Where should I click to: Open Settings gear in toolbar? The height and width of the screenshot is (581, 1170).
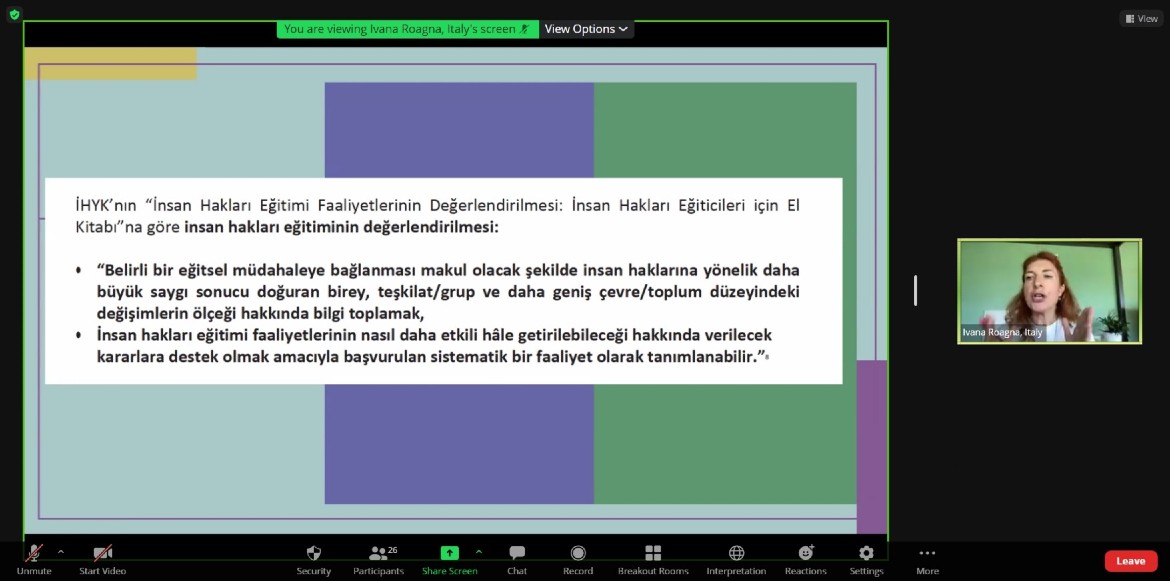[x=866, y=559]
